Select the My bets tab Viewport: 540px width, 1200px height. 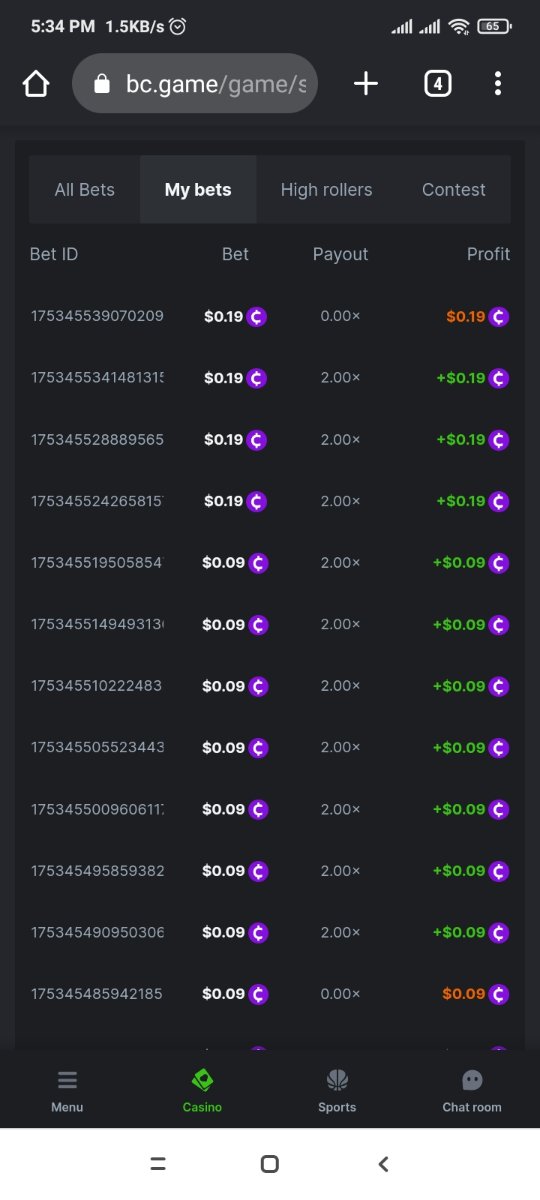coord(198,189)
